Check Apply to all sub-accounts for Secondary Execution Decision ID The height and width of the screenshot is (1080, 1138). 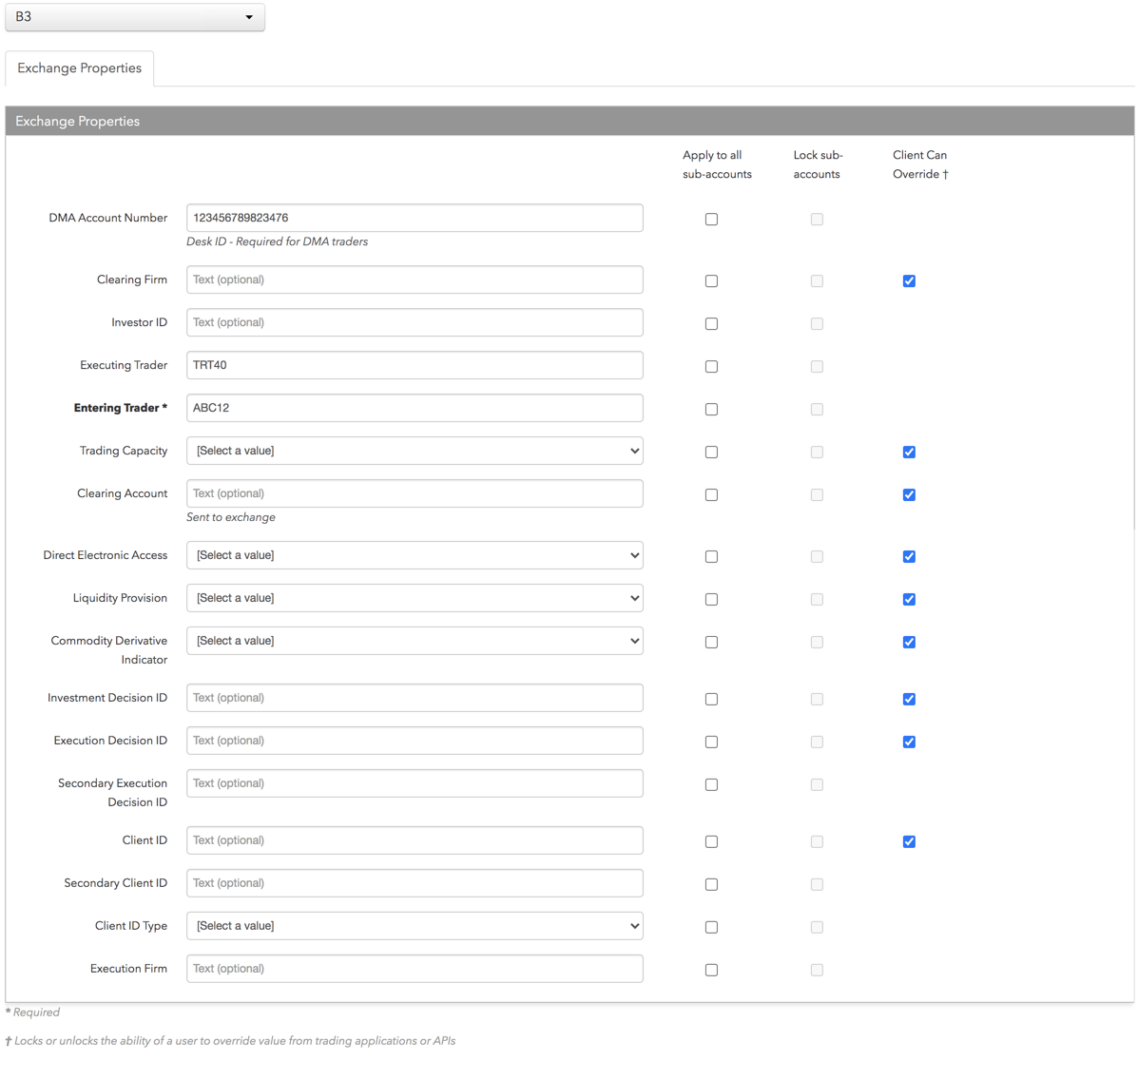click(x=711, y=785)
